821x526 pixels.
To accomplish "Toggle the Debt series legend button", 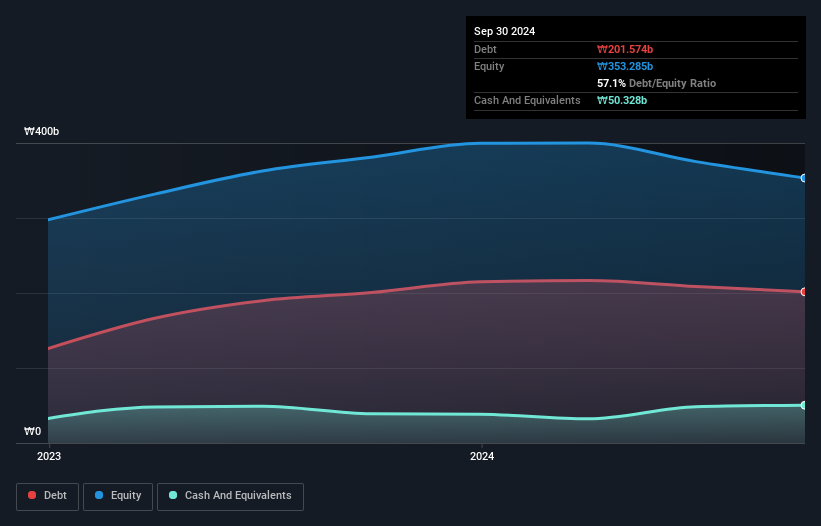I will pyautogui.click(x=47, y=496).
